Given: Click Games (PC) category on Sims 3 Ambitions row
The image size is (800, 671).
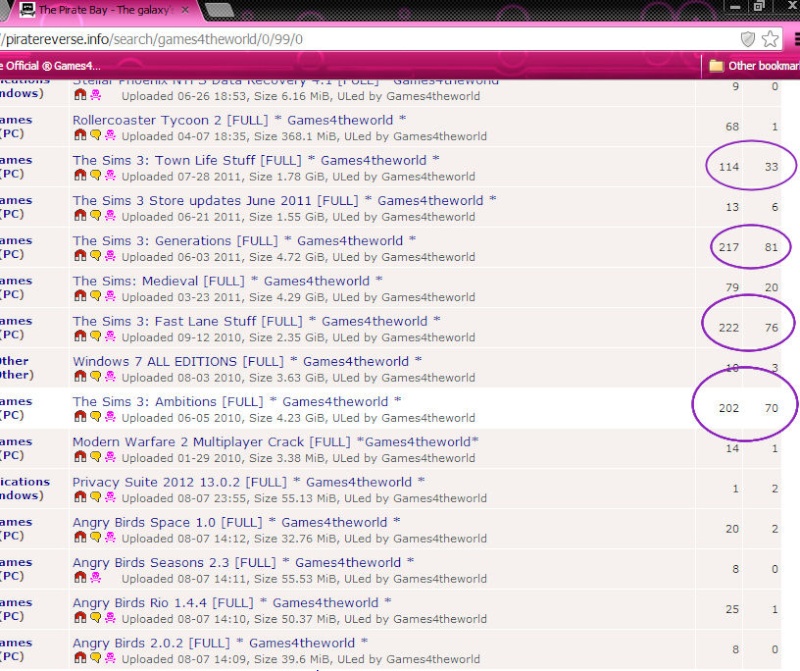Looking at the screenshot, I should [x=16, y=408].
